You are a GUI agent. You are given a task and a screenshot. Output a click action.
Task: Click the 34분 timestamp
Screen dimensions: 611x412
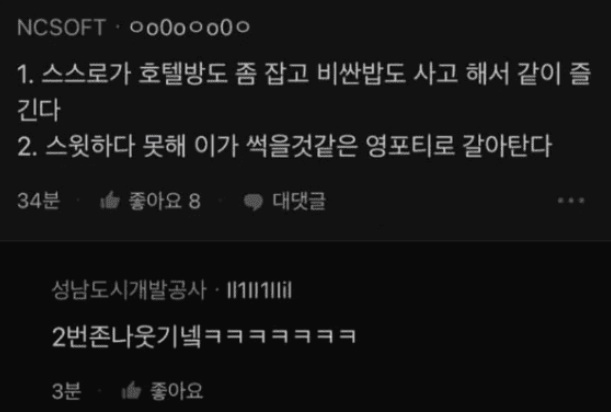point(39,201)
